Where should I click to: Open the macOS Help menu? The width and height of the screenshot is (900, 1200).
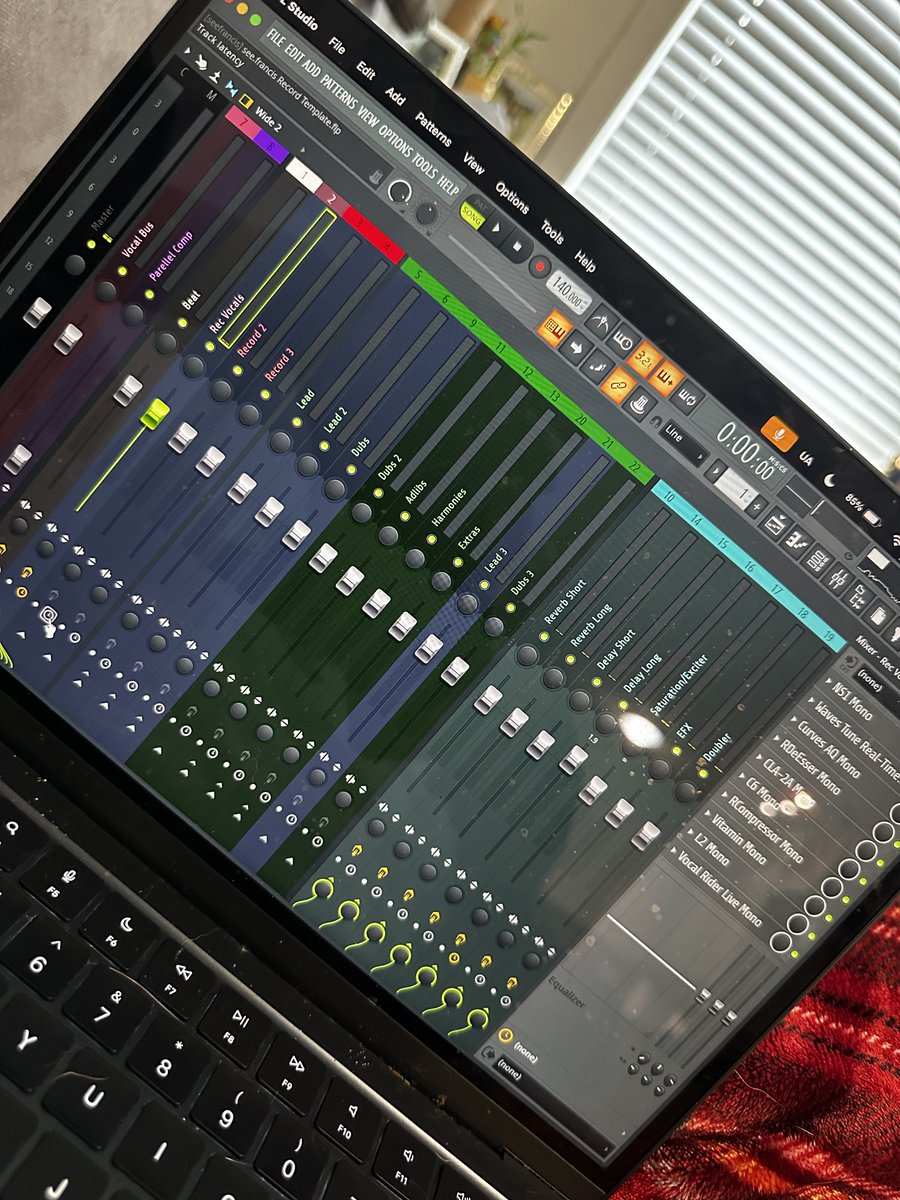tap(586, 263)
